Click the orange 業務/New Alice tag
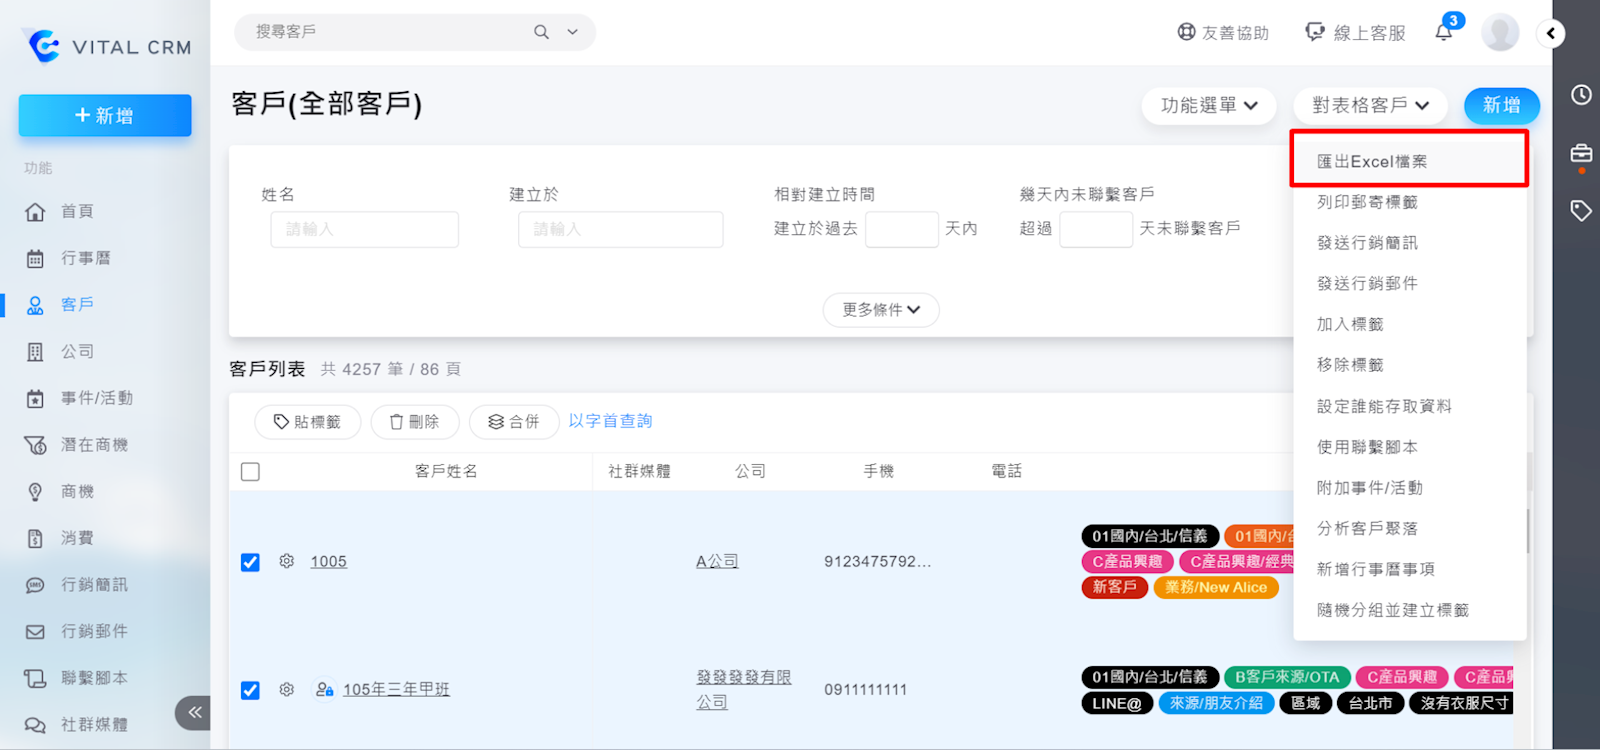1600x750 pixels. [1215, 587]
